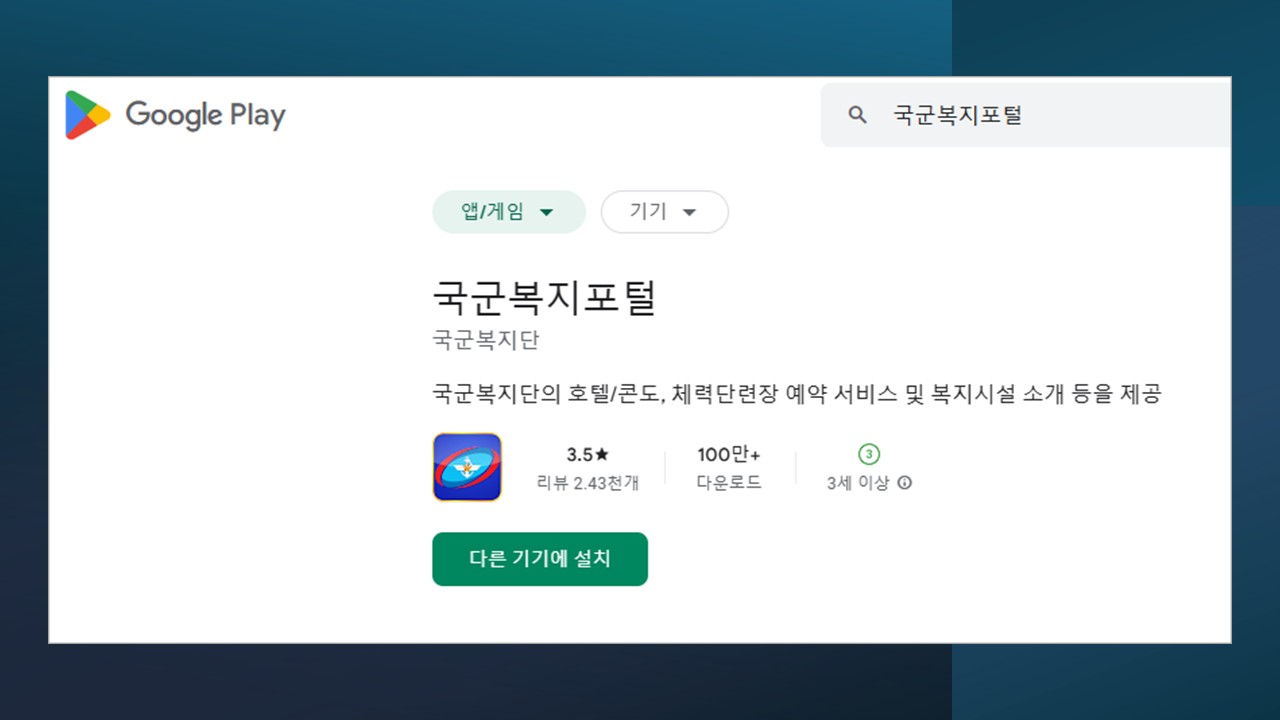The width and height of the screenshot is (1280, 720).
Task: Select the 기기 filter chip label
Action: coord(648,212)
